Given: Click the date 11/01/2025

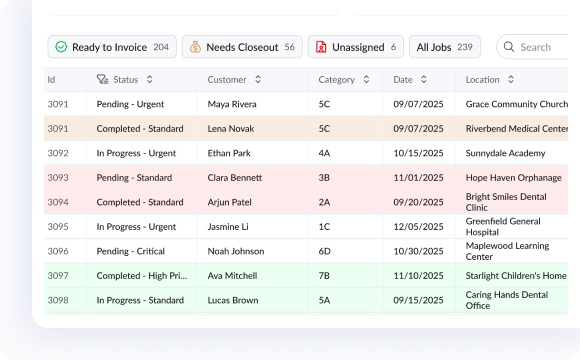Looking at the screenshot, I should [x=418, y=177].
